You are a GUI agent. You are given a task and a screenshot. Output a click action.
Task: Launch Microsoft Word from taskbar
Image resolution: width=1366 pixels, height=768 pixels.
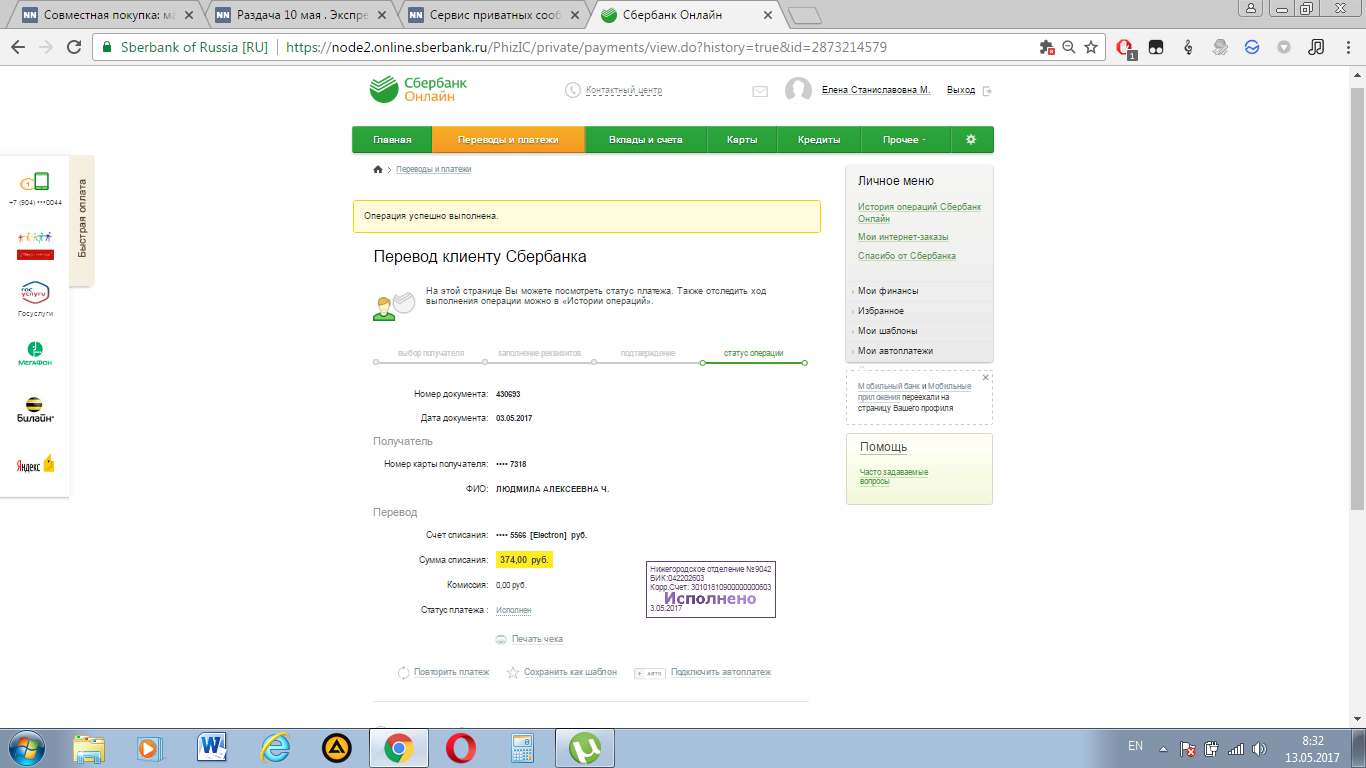[x=212, y=747]
